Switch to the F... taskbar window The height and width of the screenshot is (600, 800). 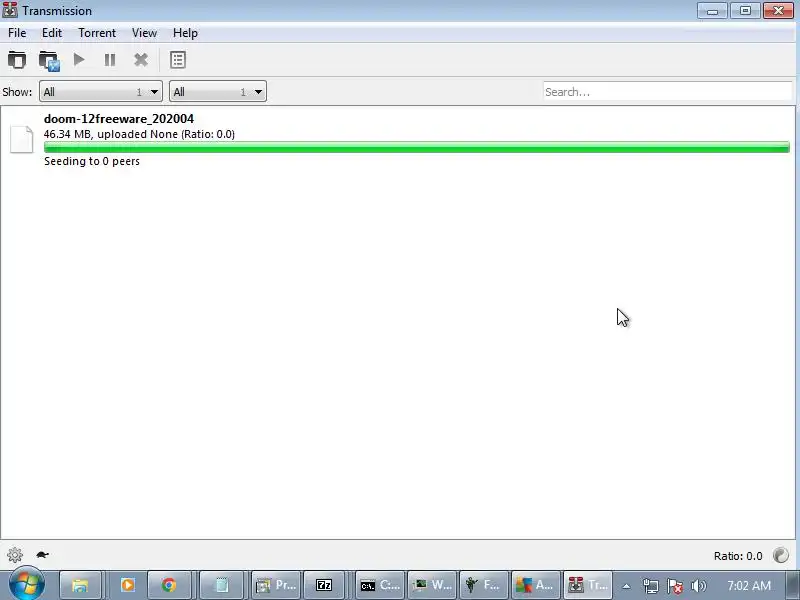click(484, 585)
